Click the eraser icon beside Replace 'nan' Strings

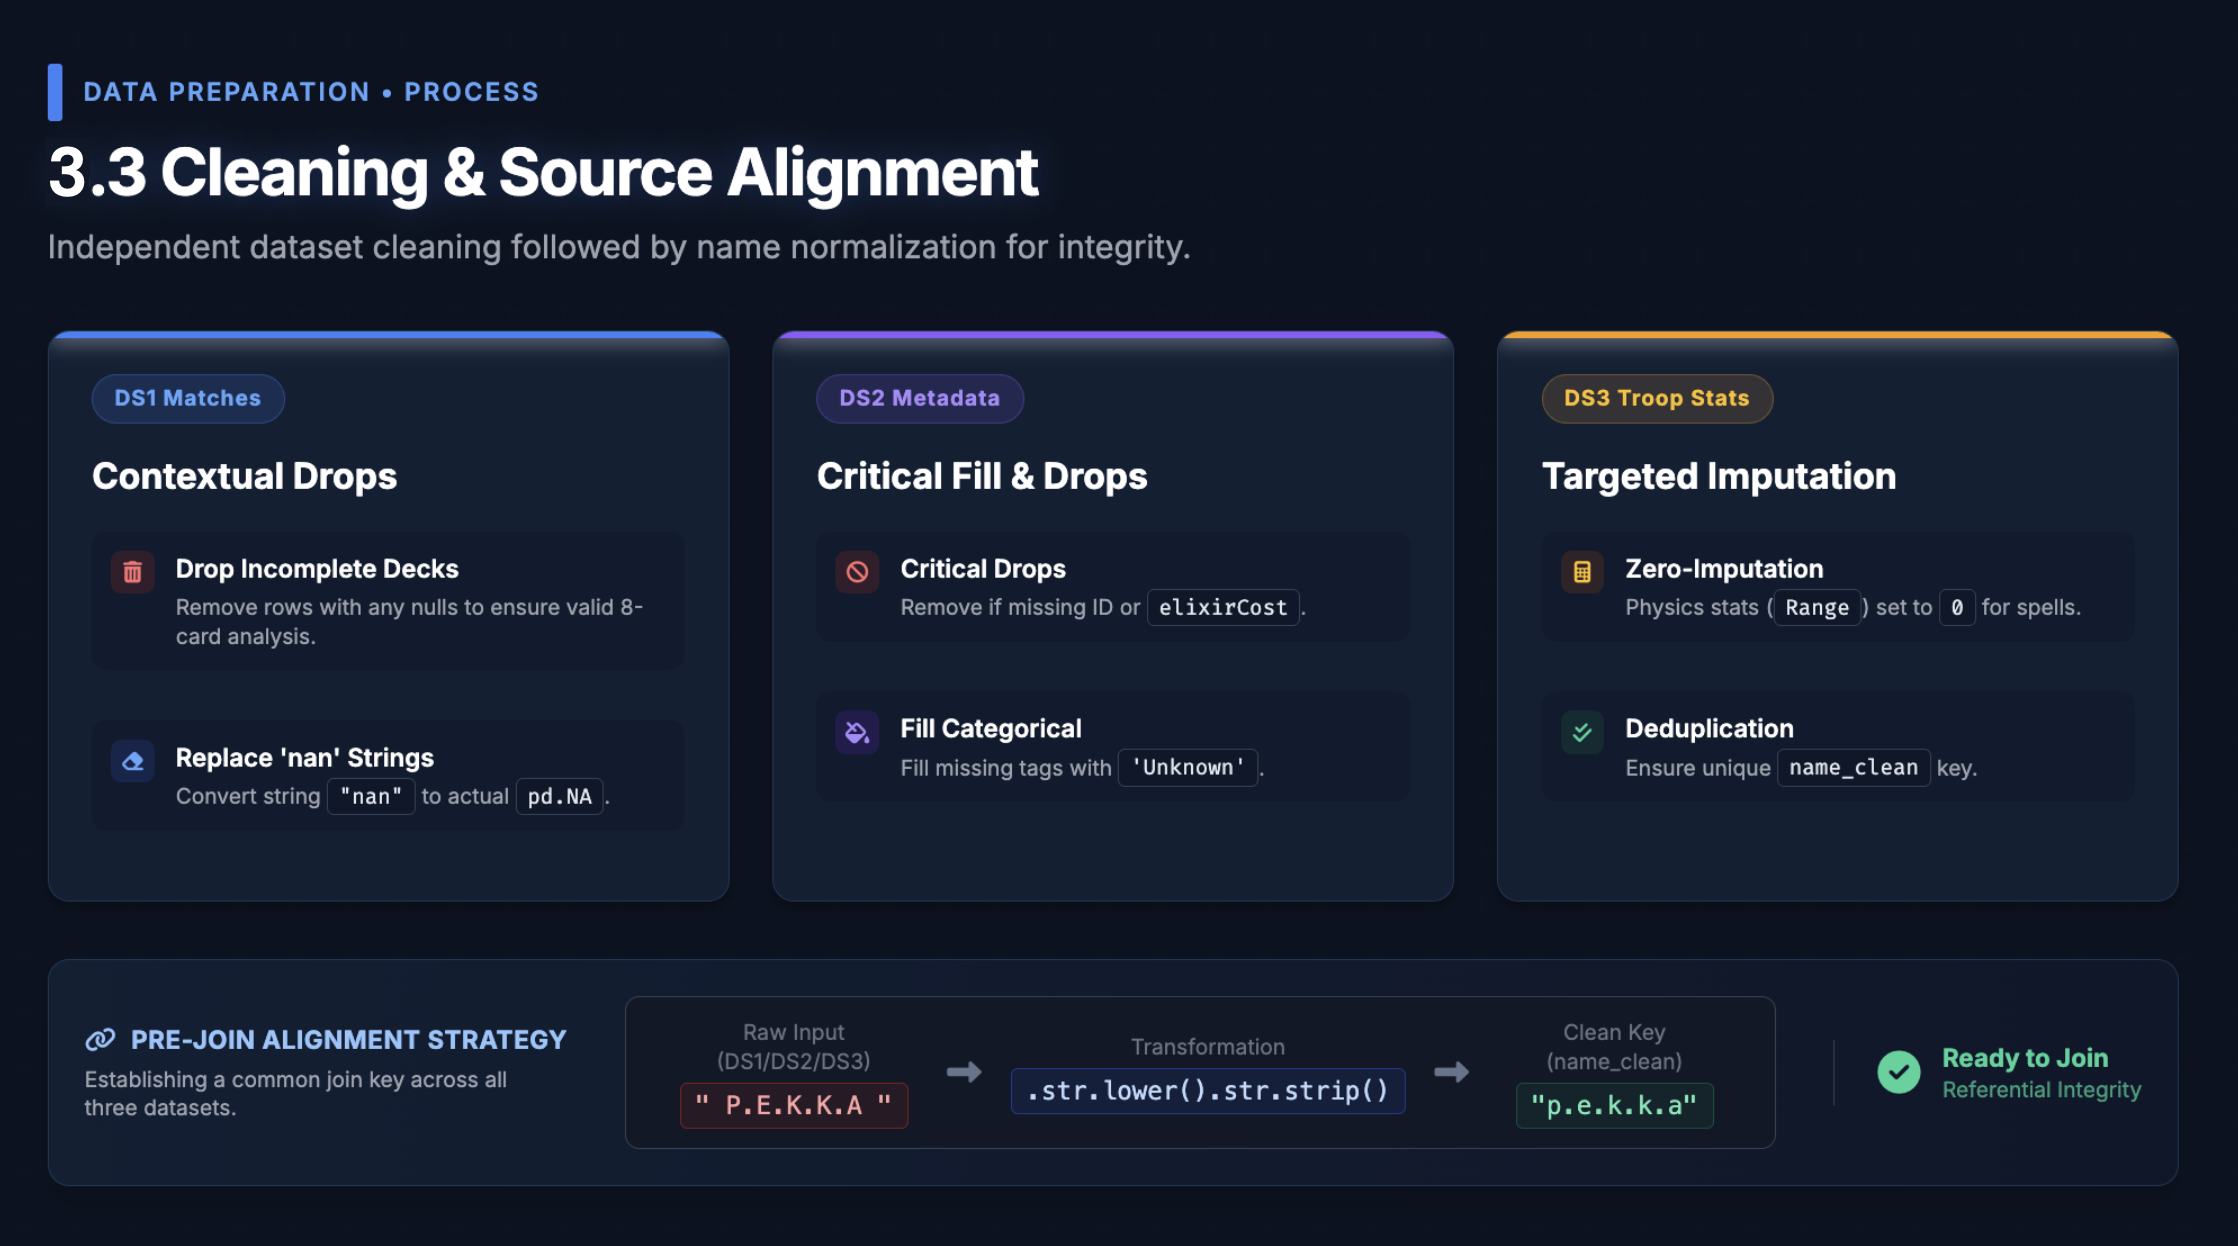coord(132,761)
